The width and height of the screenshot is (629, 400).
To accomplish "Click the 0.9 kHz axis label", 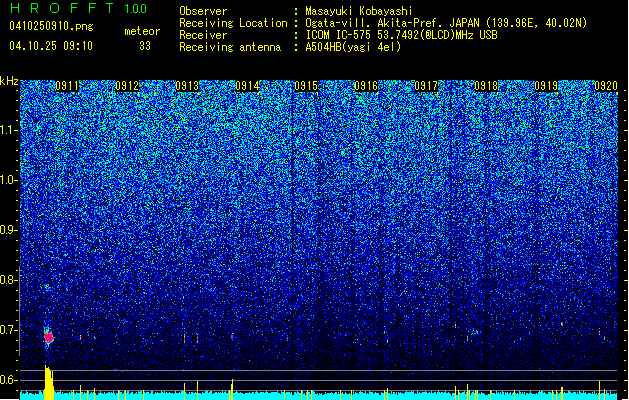I will tap(8, 230).
